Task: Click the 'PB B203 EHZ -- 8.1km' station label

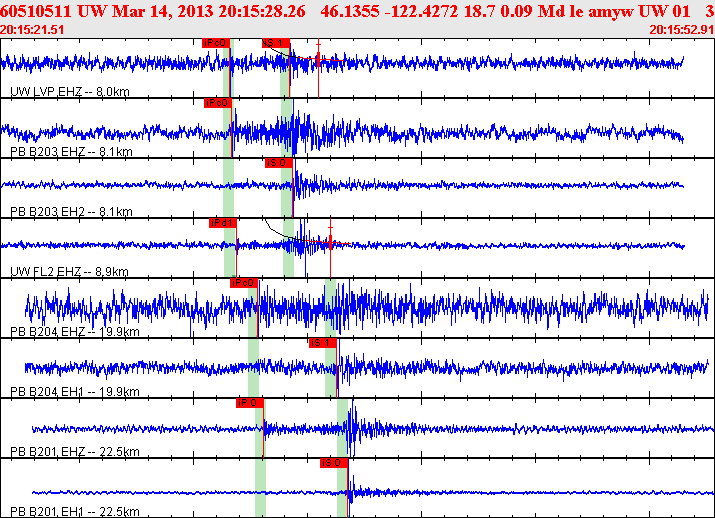Action: [x=72, y=151]
